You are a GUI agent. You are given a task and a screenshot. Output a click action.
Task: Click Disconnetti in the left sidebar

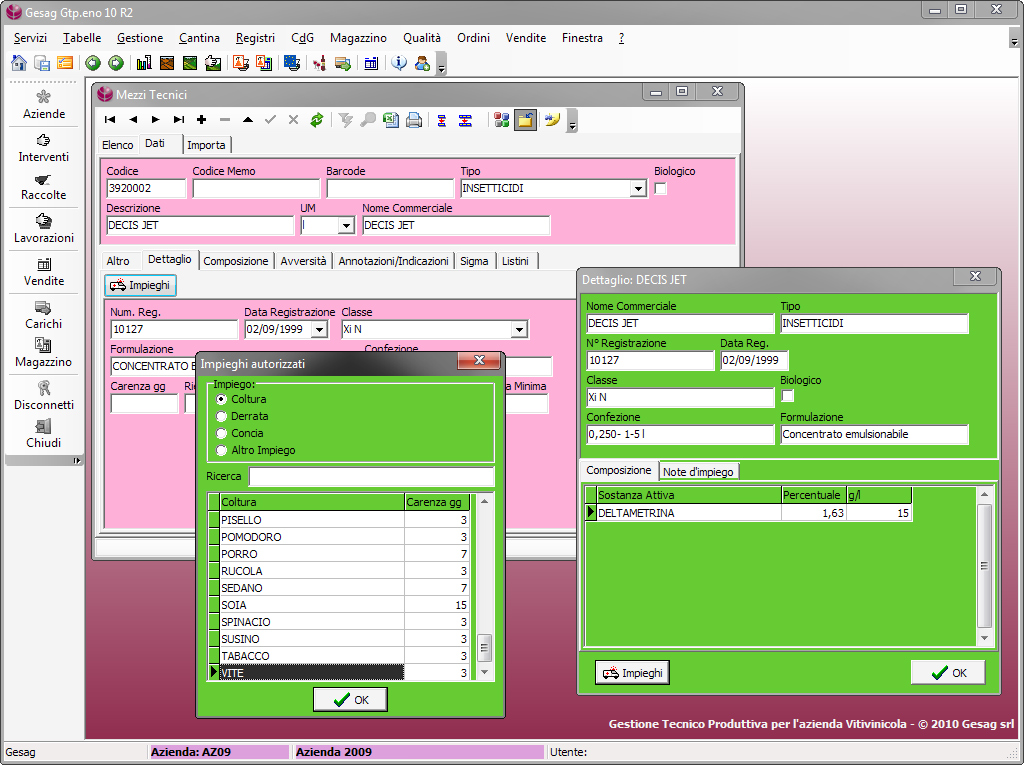(x=44, y=396)
